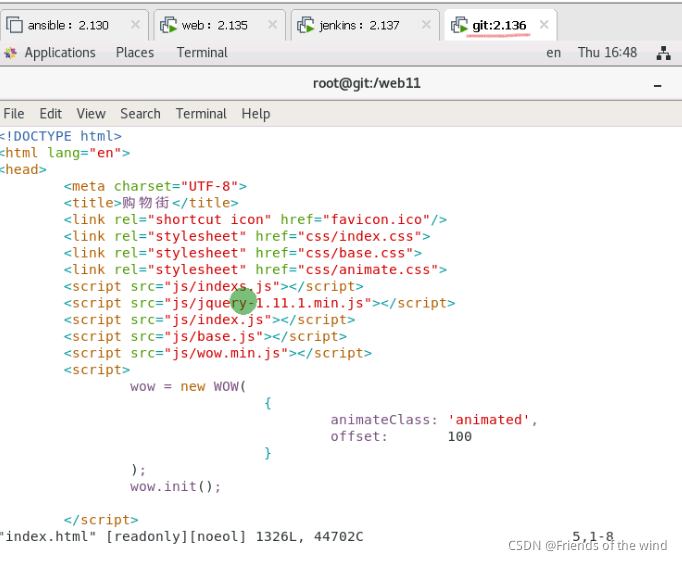Open the Search menu

coord(140,114)
